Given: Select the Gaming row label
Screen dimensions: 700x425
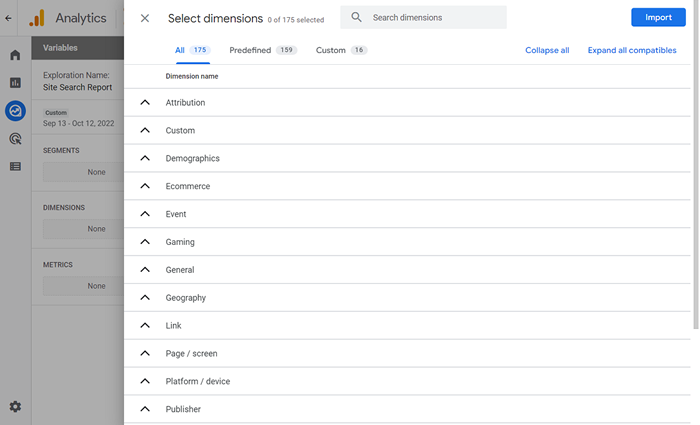Looking at the screenshot, I should [180, 242].
